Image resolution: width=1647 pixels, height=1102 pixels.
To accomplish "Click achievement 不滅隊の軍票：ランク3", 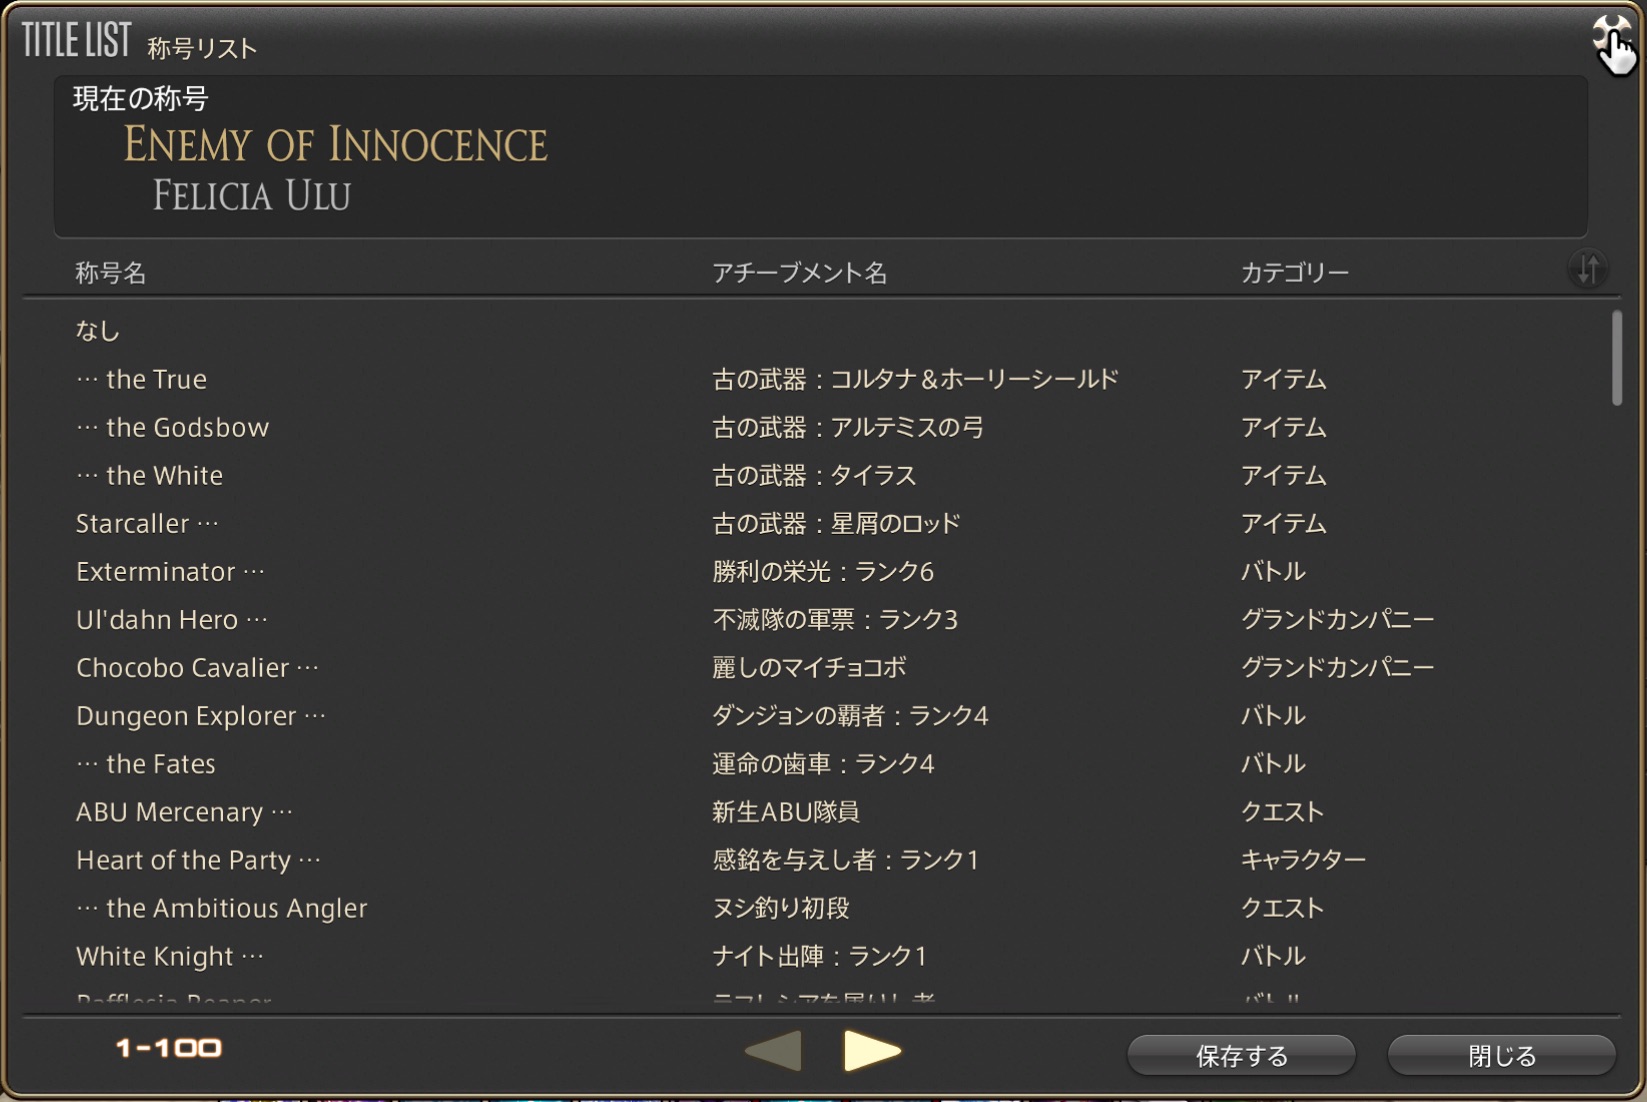I will coord(835,619).
